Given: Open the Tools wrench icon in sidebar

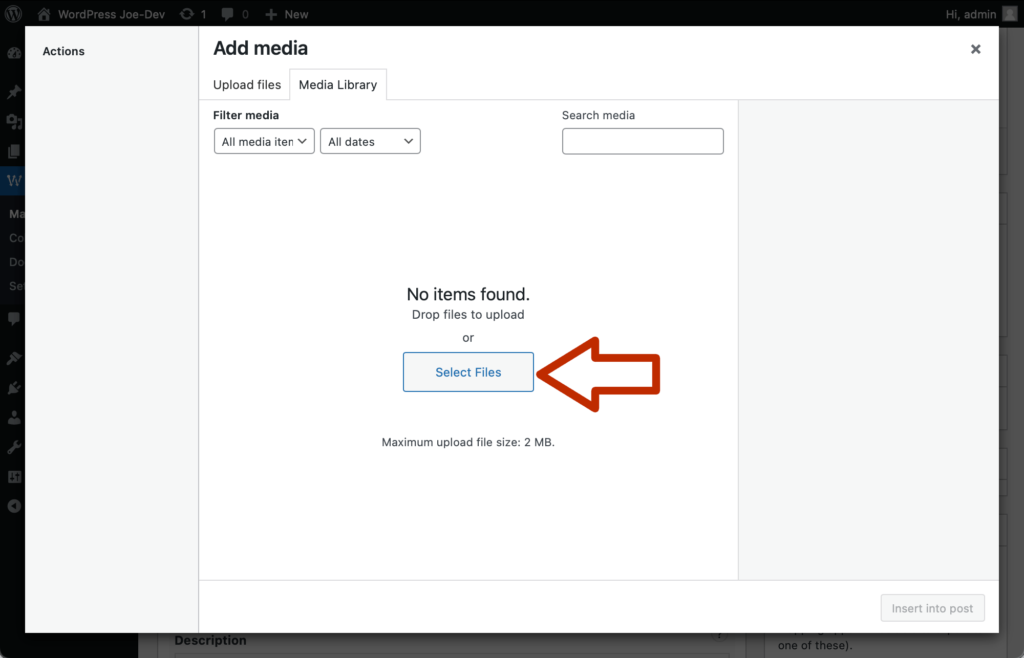Looking at the screenshot, I should pyautogui.click(x=14, y=447).
